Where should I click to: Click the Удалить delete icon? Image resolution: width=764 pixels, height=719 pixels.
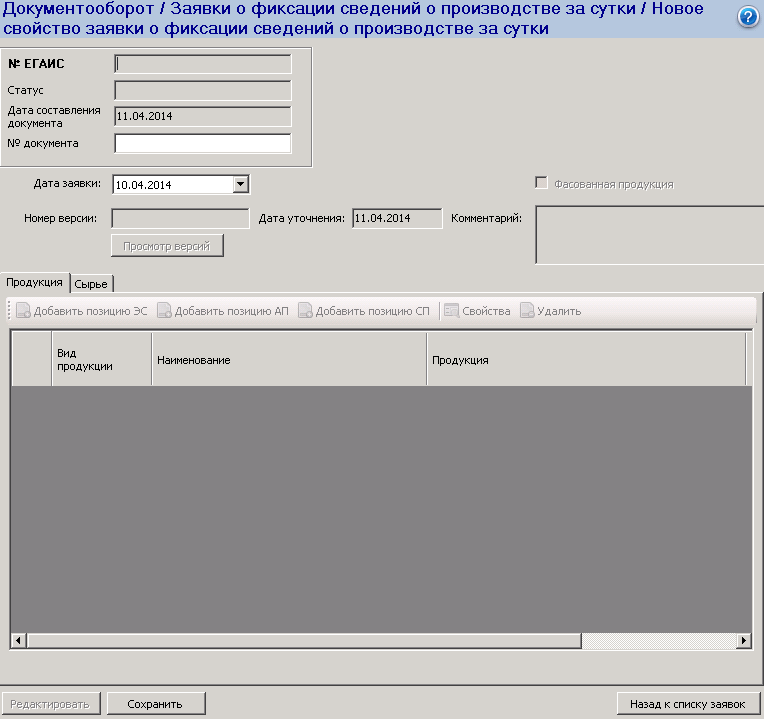[x=527, y=311]
